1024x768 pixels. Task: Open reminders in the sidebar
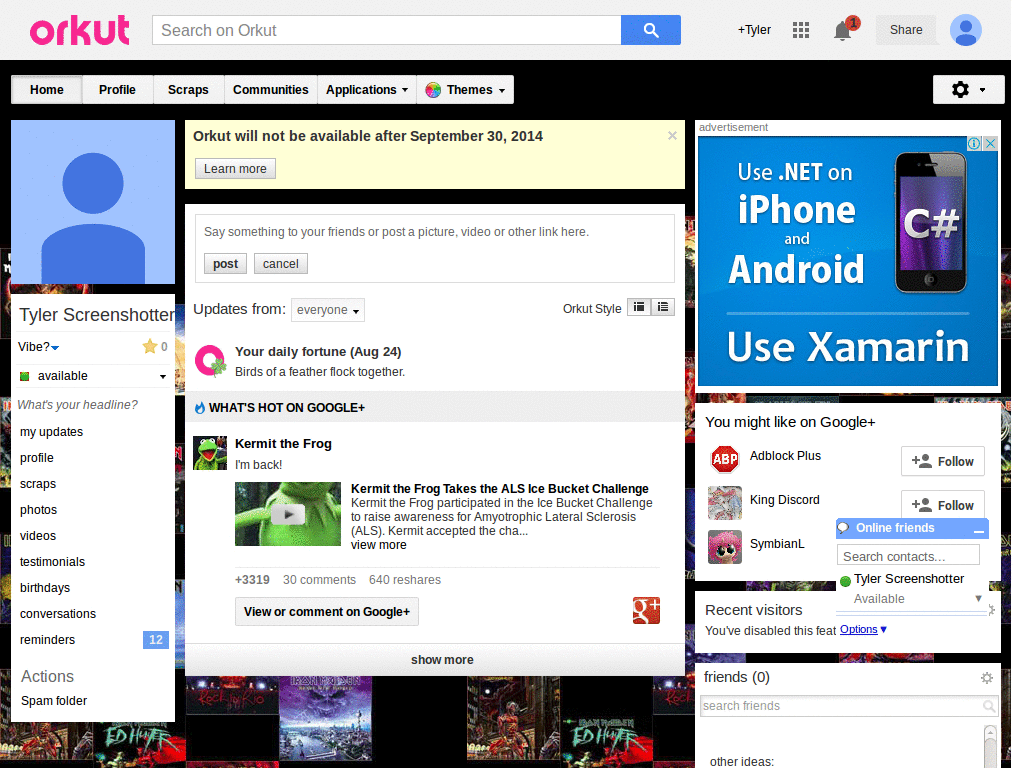pos(47,640)
